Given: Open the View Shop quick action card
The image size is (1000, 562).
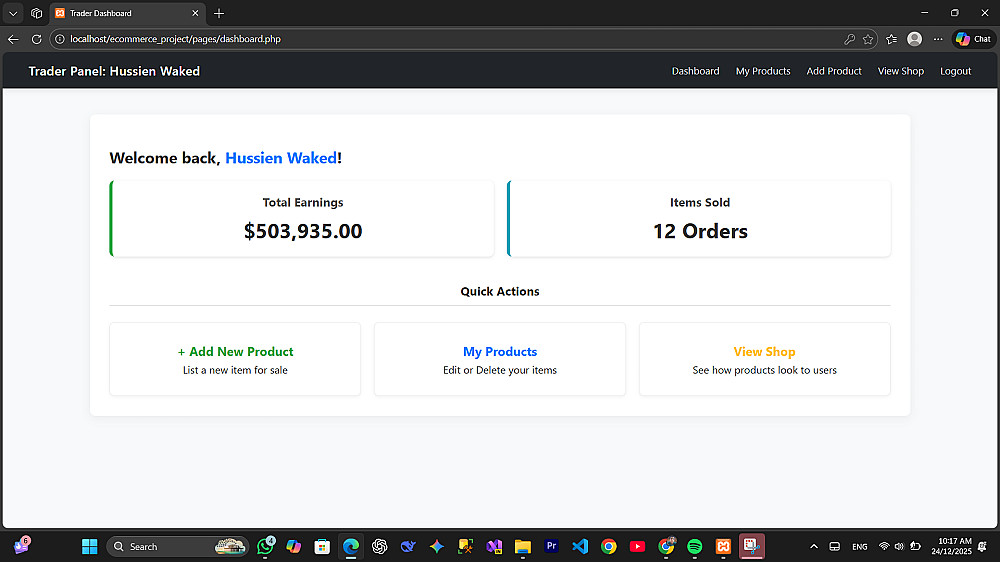Looking at the screenshot, I should coord(765,359).
